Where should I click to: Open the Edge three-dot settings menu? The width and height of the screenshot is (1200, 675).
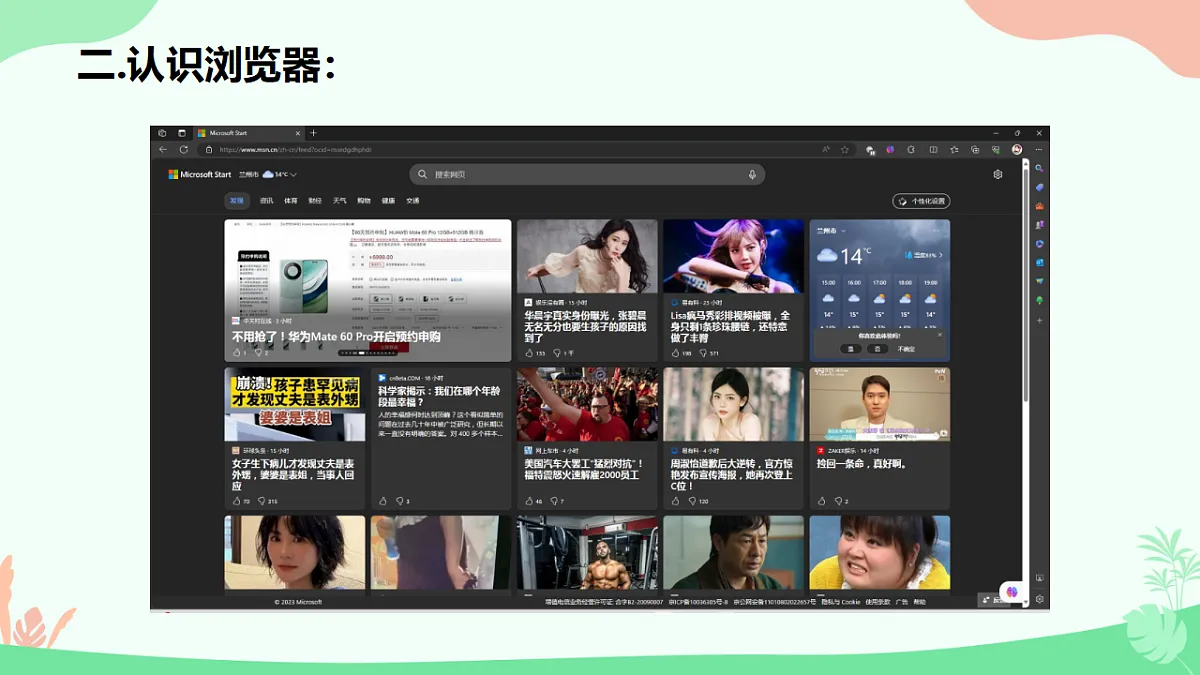pyautogui.click(x=1038, y=149)
